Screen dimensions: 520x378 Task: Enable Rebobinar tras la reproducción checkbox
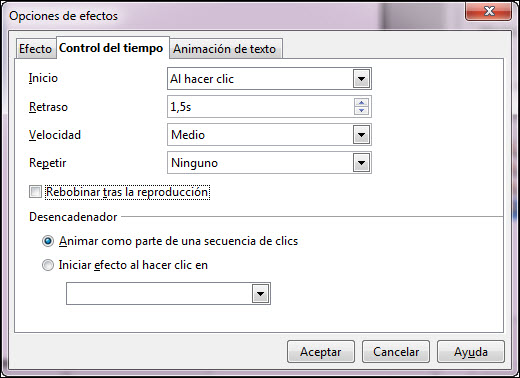click(x=35, y=192)
